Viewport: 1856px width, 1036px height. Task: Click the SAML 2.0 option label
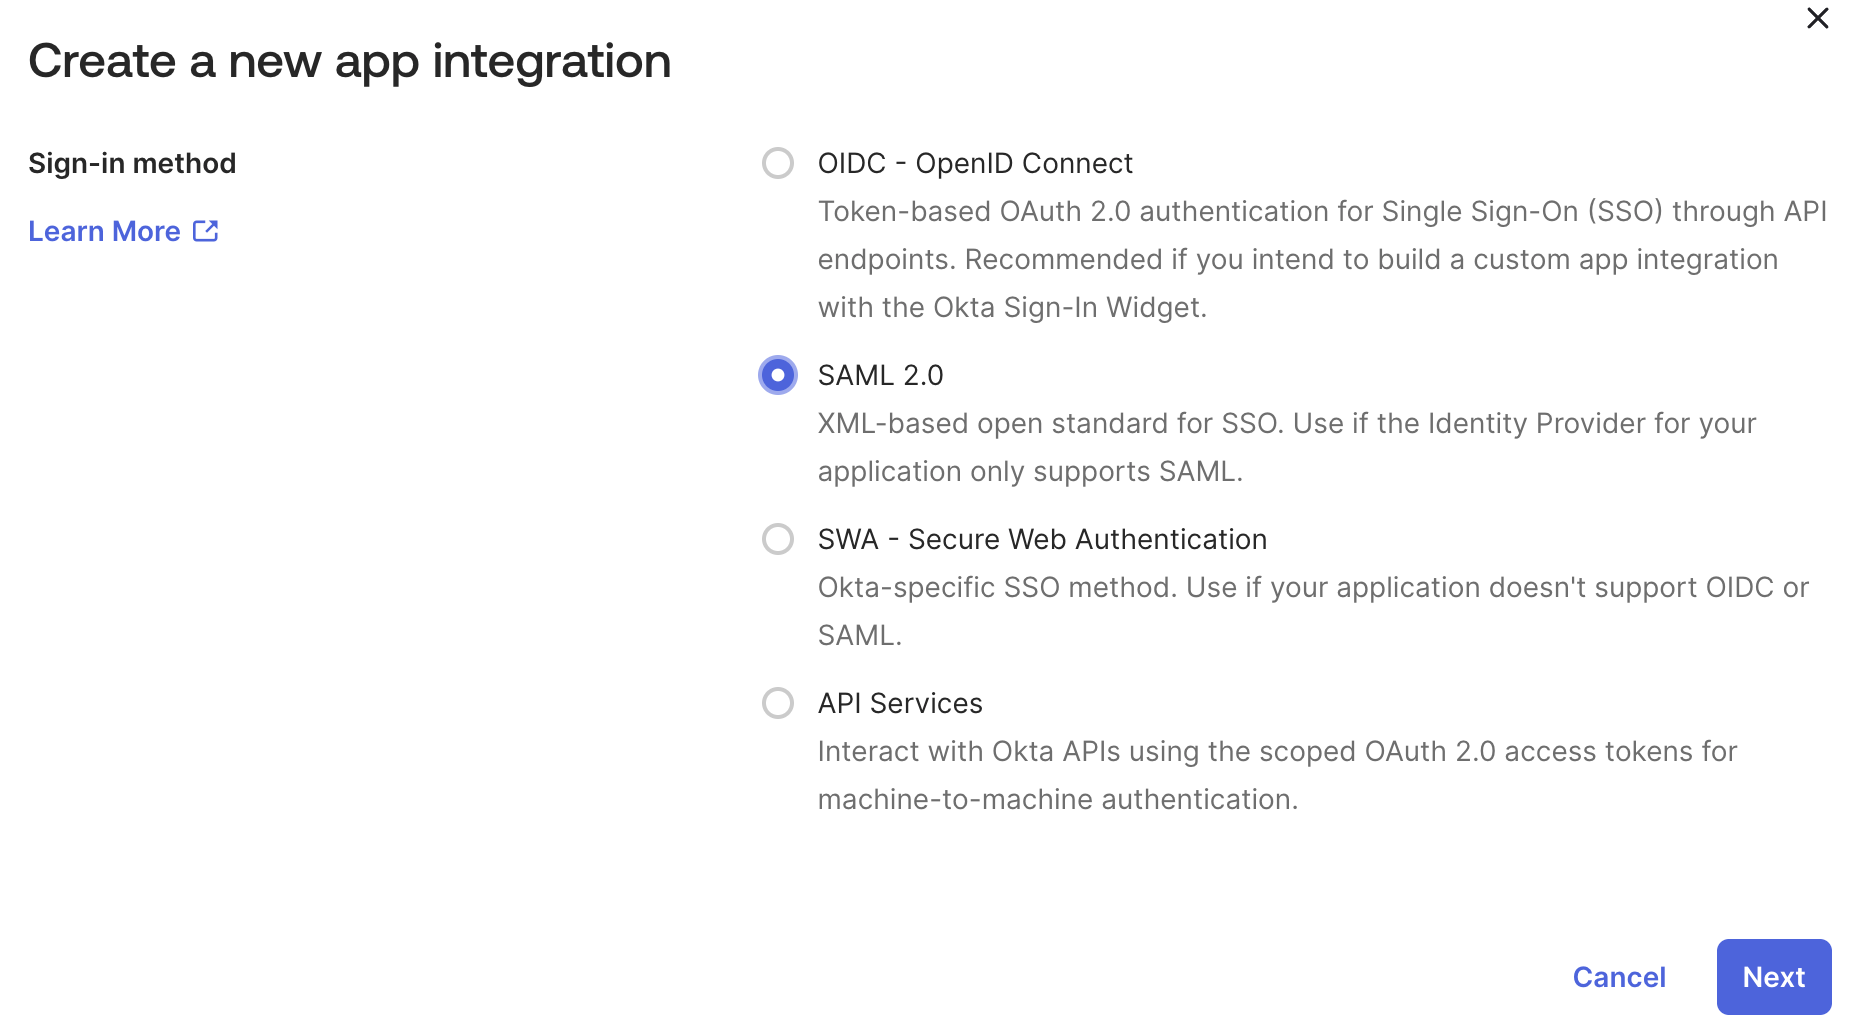coord(880,375)
